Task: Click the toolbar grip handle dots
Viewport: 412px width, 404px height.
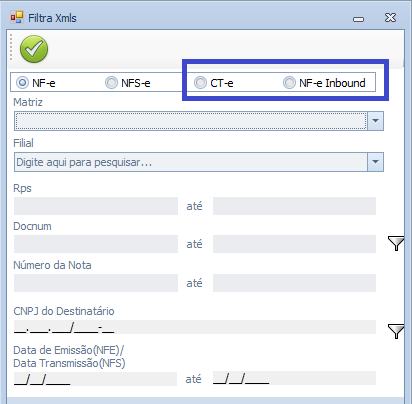Action: 11,48
